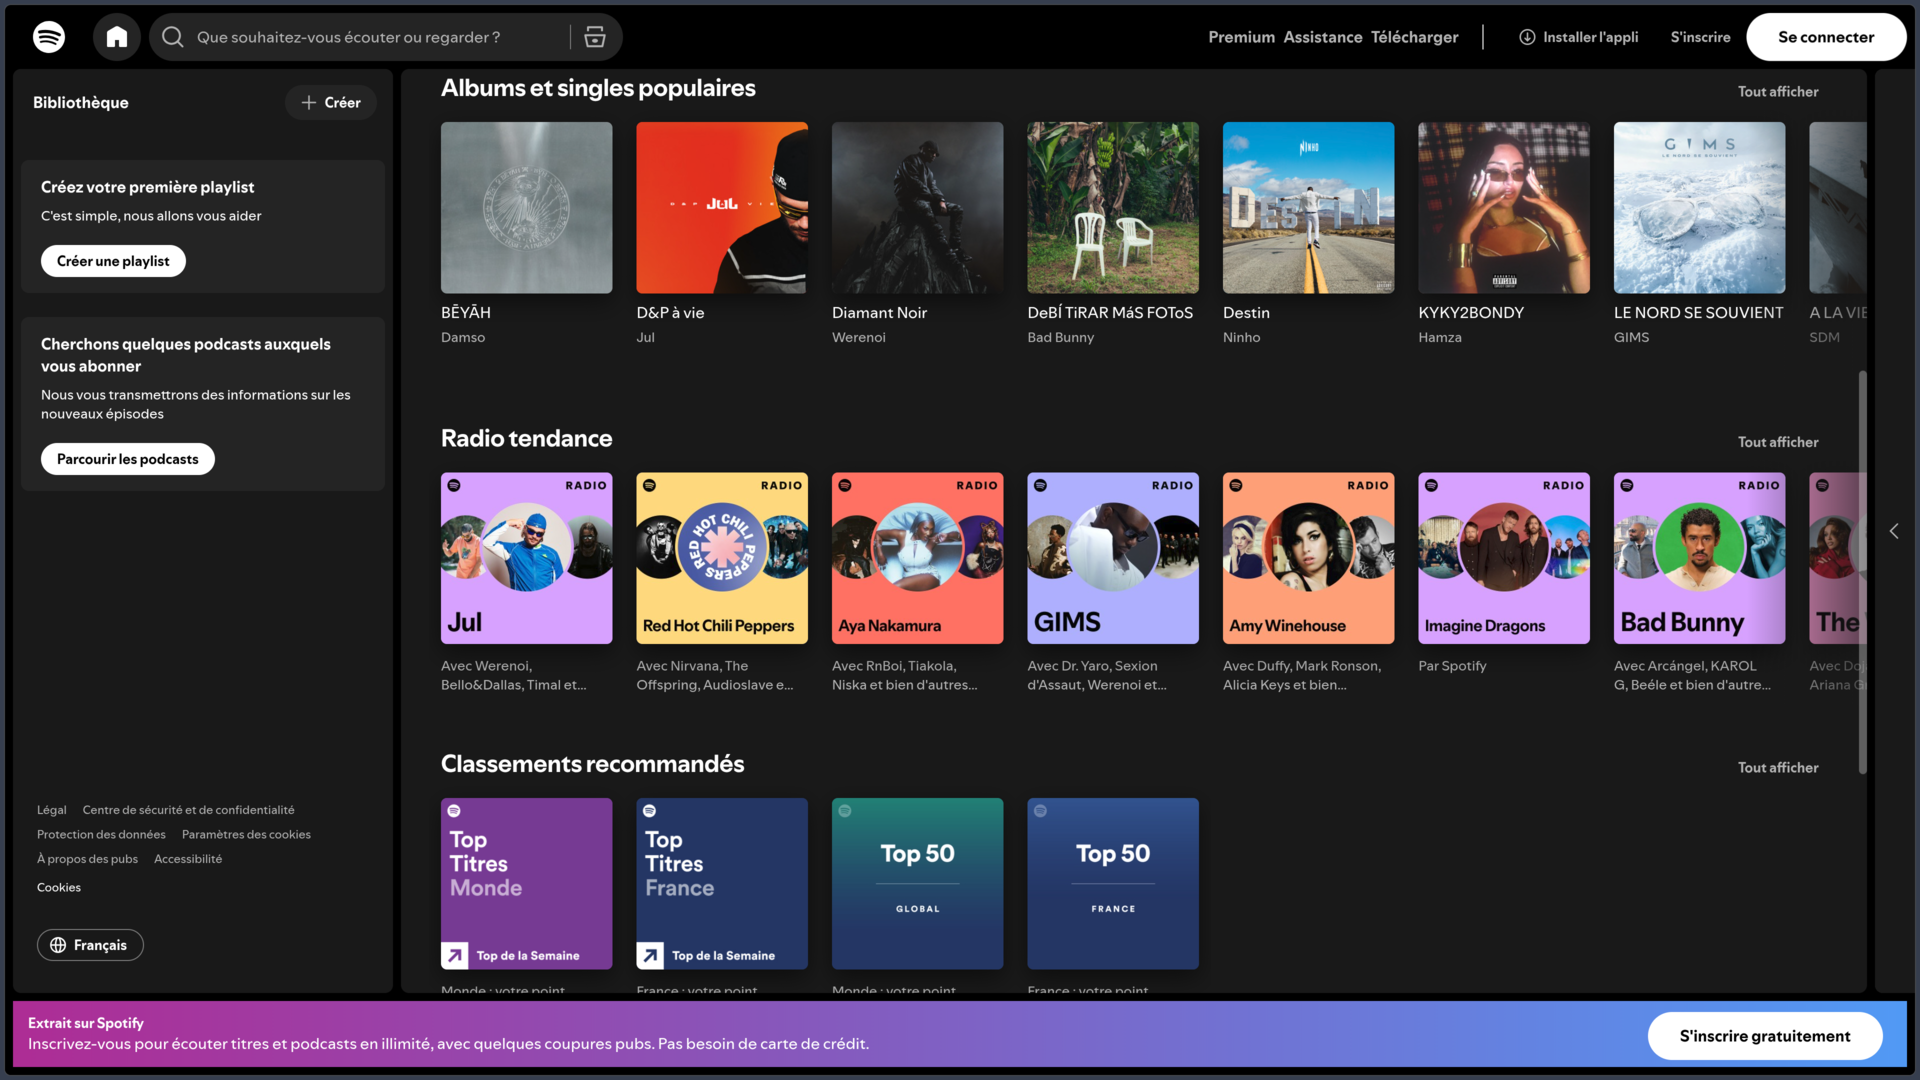The height and width of the screenshot is (1080, 1920).
Task: Open Top Titres France chart
Action: pos(722,884)
